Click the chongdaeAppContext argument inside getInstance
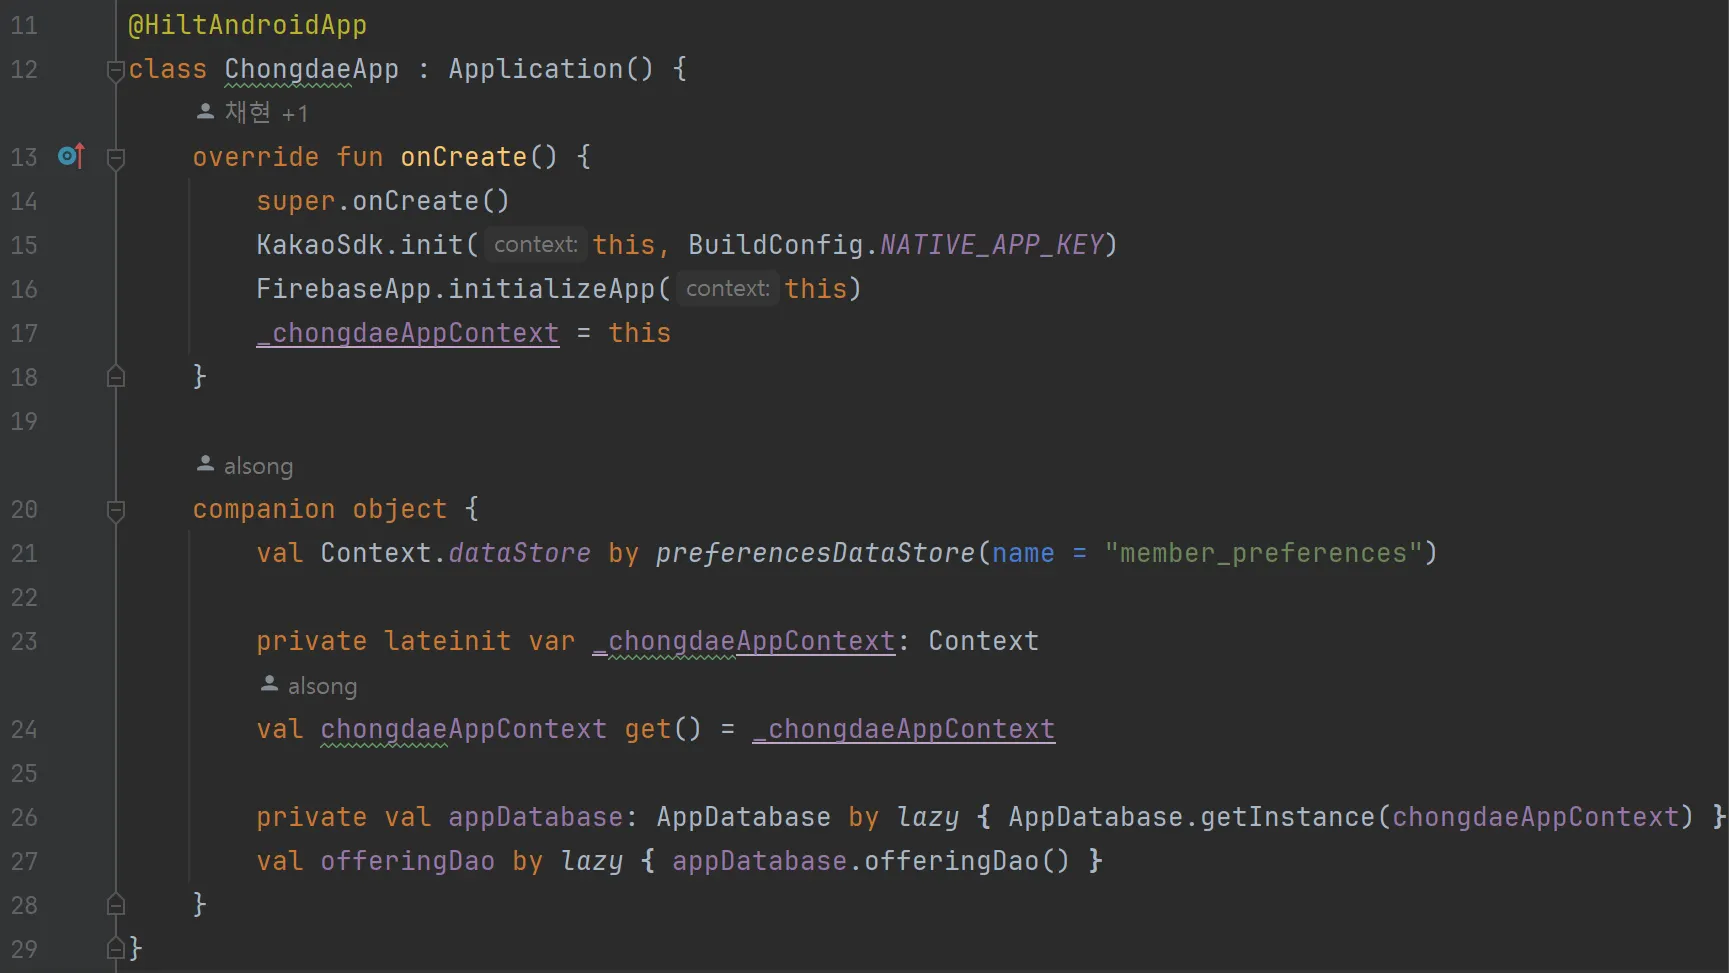Image resolution: width=1729 pixels, height=973 pixels. [x=1536, y=817]
